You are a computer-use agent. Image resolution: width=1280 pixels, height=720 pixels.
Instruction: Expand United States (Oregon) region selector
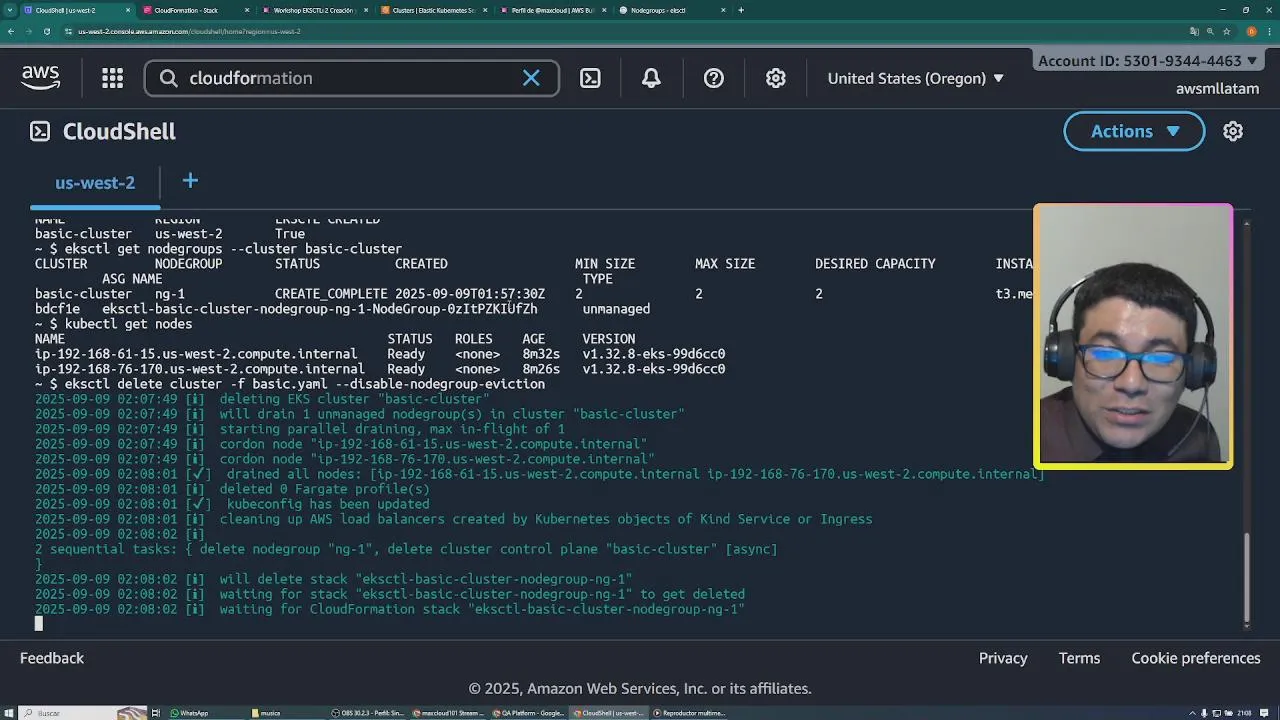(x=915, y=78)
